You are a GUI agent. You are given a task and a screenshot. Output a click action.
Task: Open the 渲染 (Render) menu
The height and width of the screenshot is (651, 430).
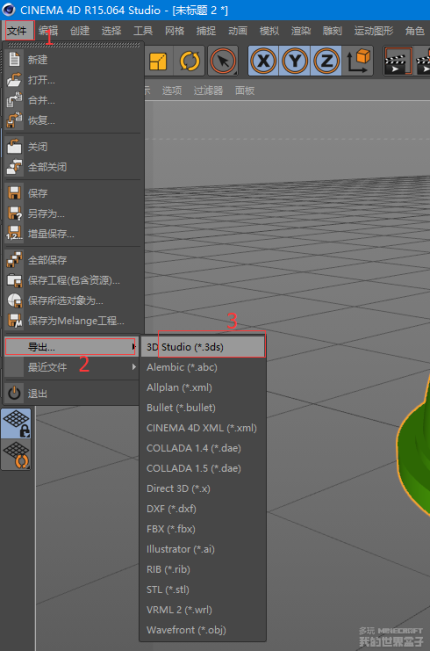[x=301, y=31]
